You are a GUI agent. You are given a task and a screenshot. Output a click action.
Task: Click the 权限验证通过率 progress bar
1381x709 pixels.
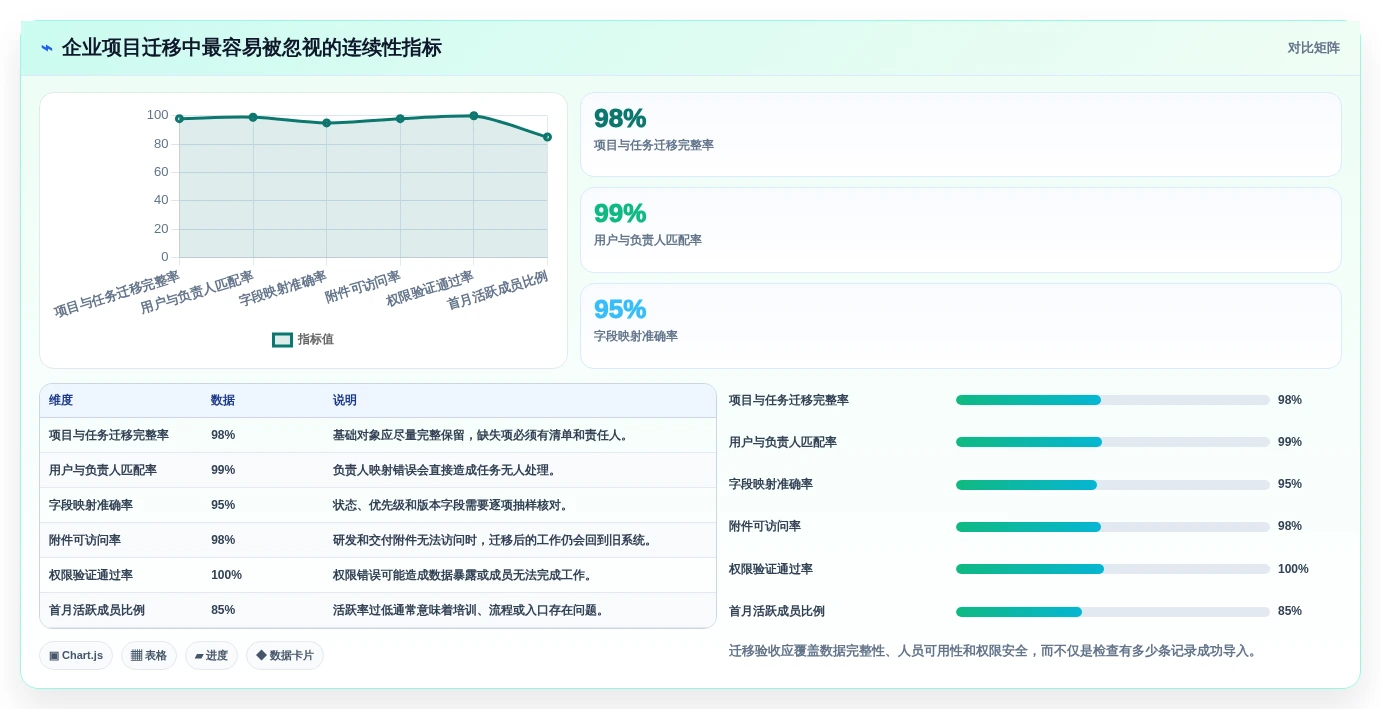[1112, 569]
